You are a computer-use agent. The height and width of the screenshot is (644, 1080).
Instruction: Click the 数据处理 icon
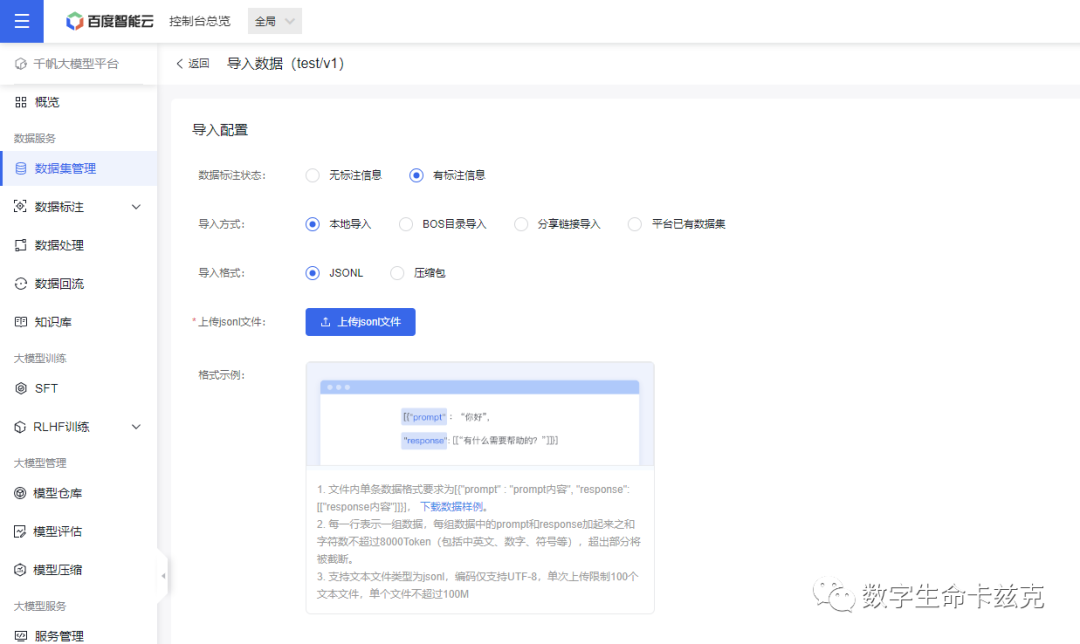[21, 245]
